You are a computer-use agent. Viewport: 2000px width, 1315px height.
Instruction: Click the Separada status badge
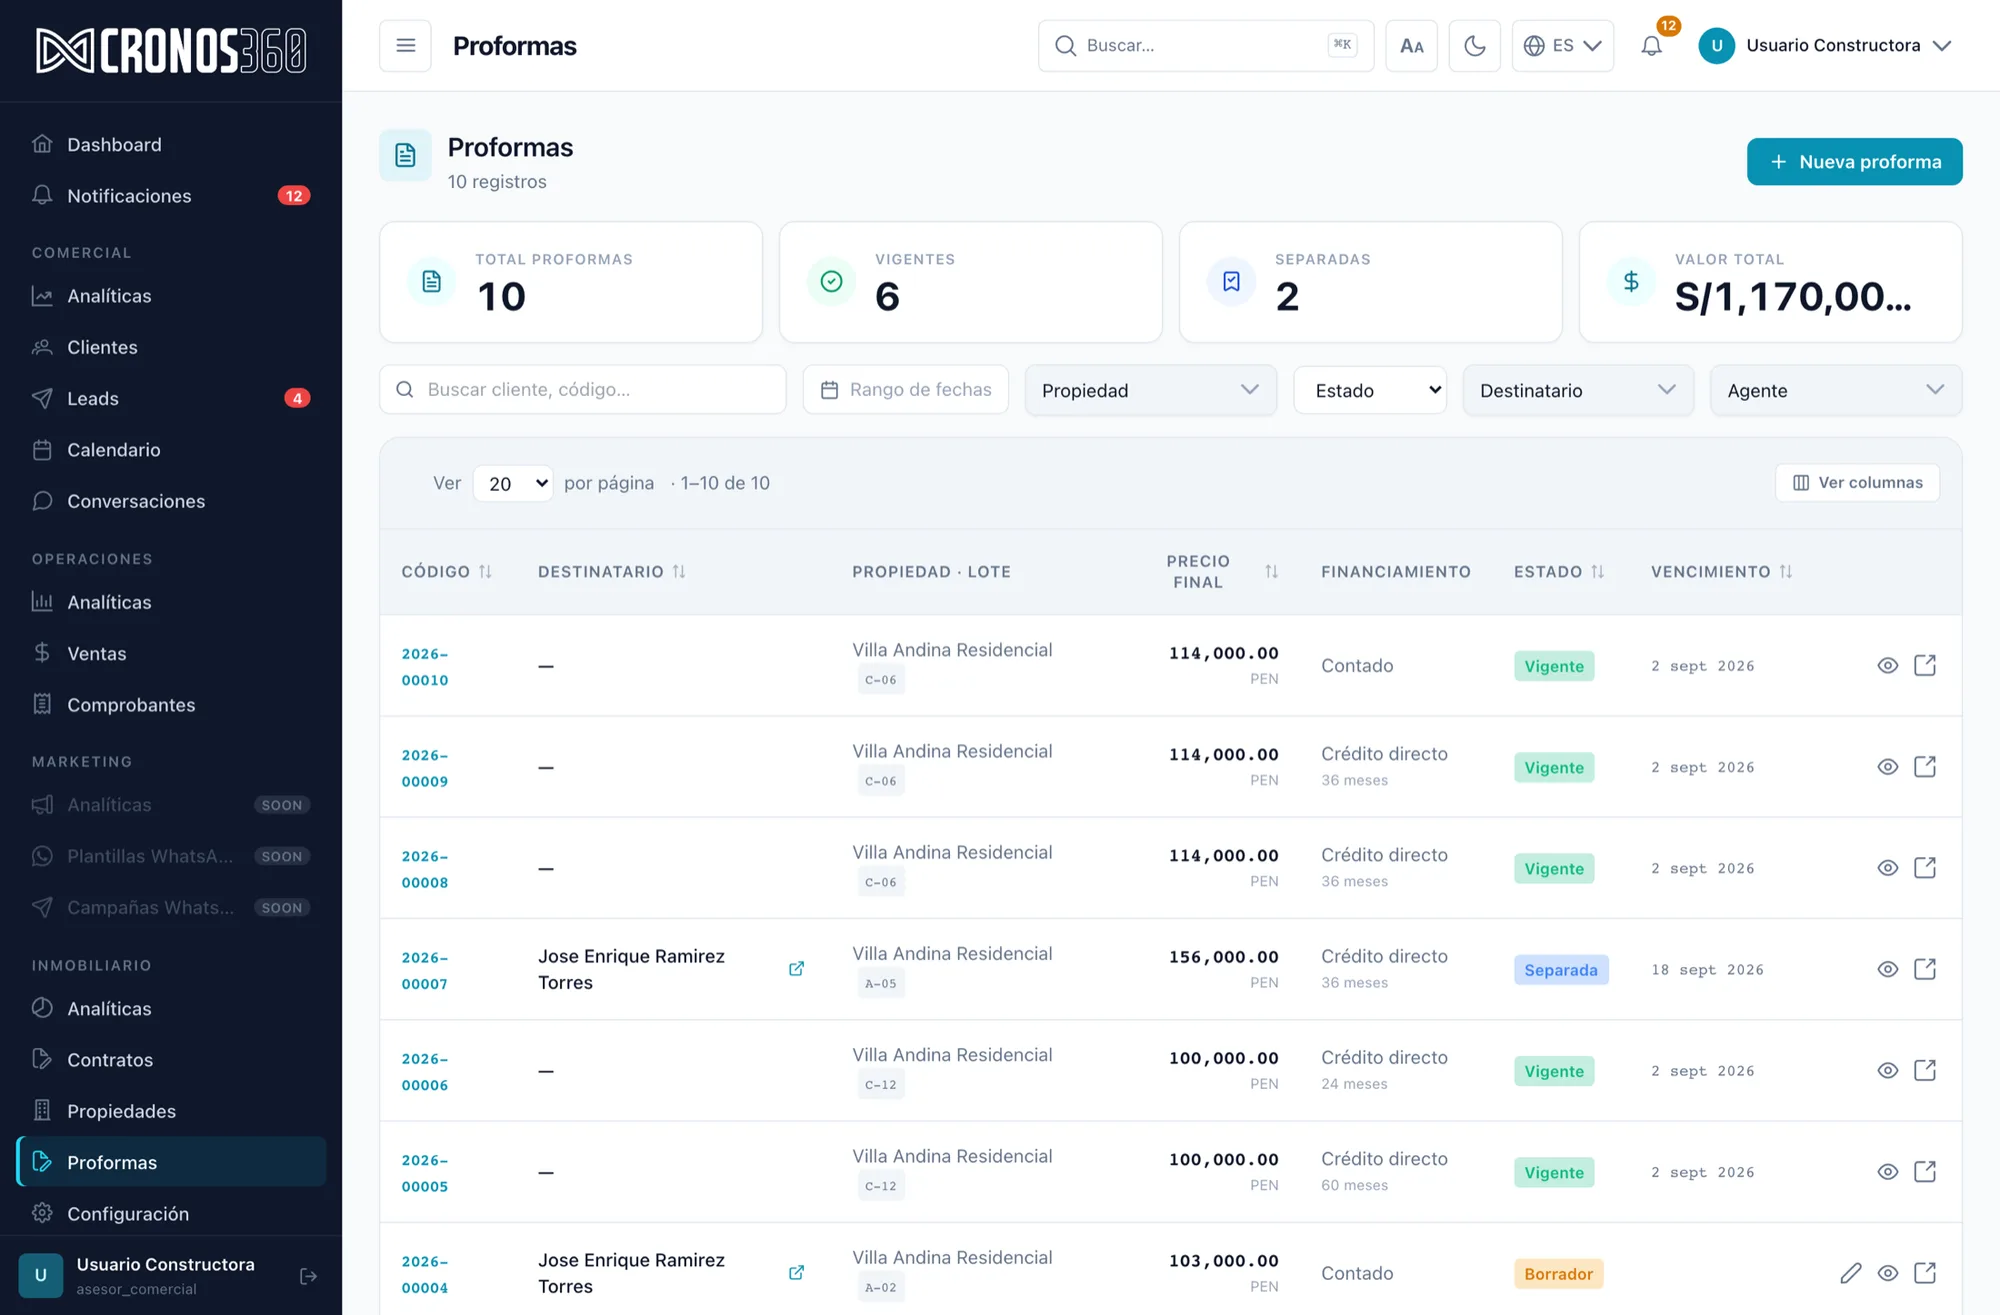point(1560,970)
